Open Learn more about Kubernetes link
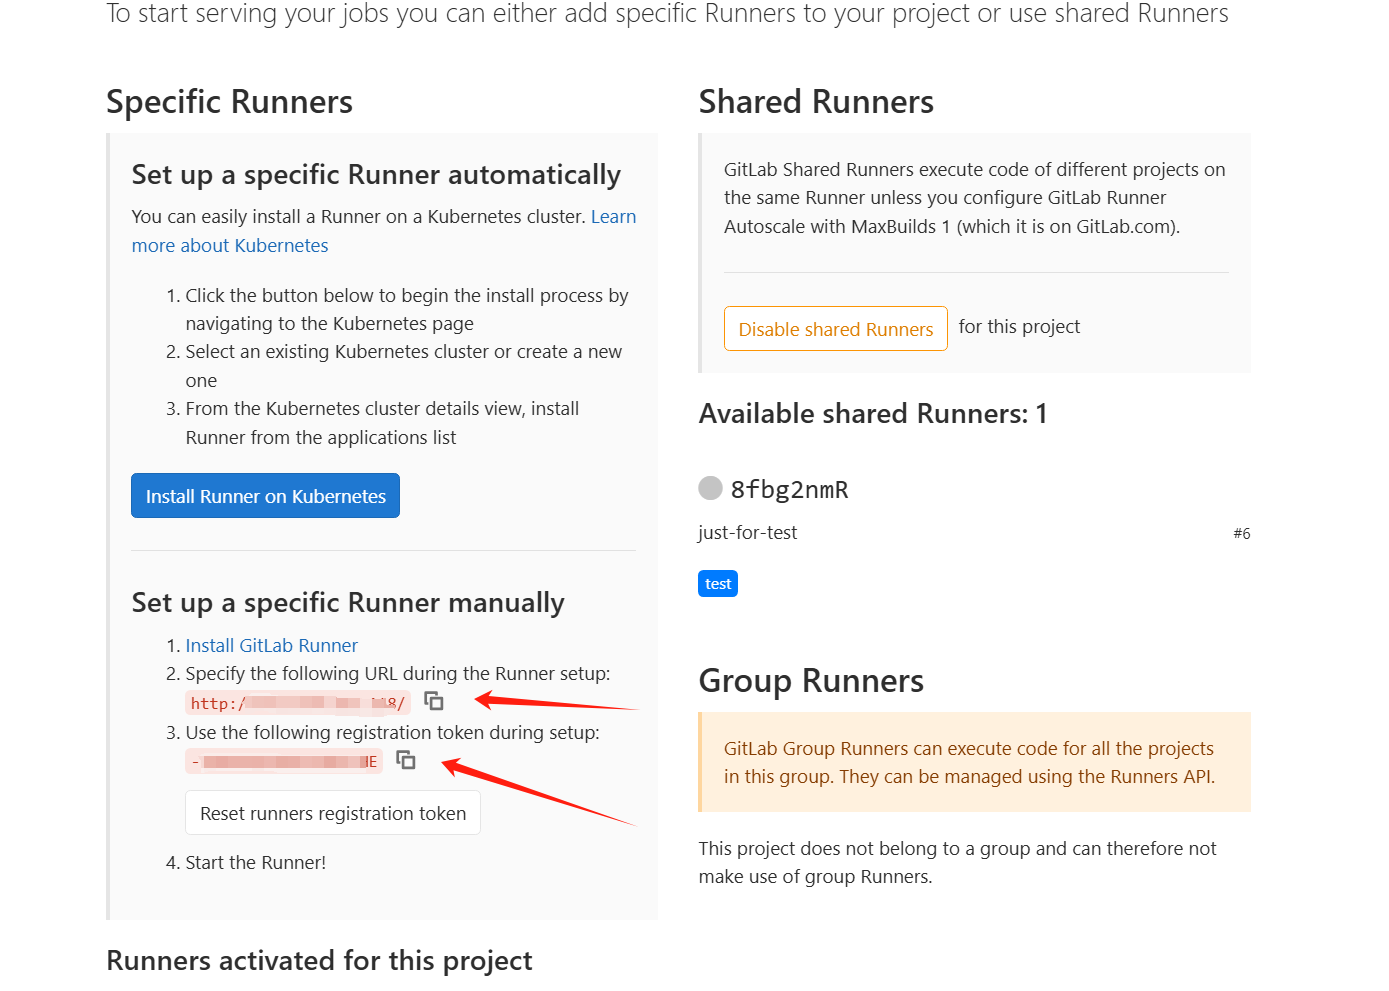The image size is (1389, 991). (x=384, y=231)
